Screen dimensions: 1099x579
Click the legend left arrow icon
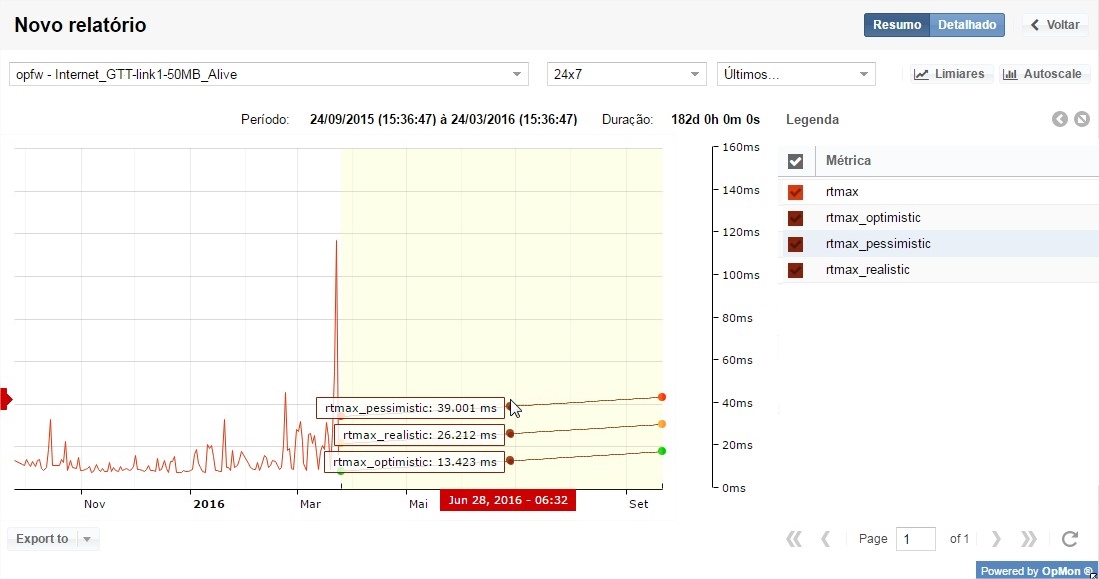tap(1060, 120)
